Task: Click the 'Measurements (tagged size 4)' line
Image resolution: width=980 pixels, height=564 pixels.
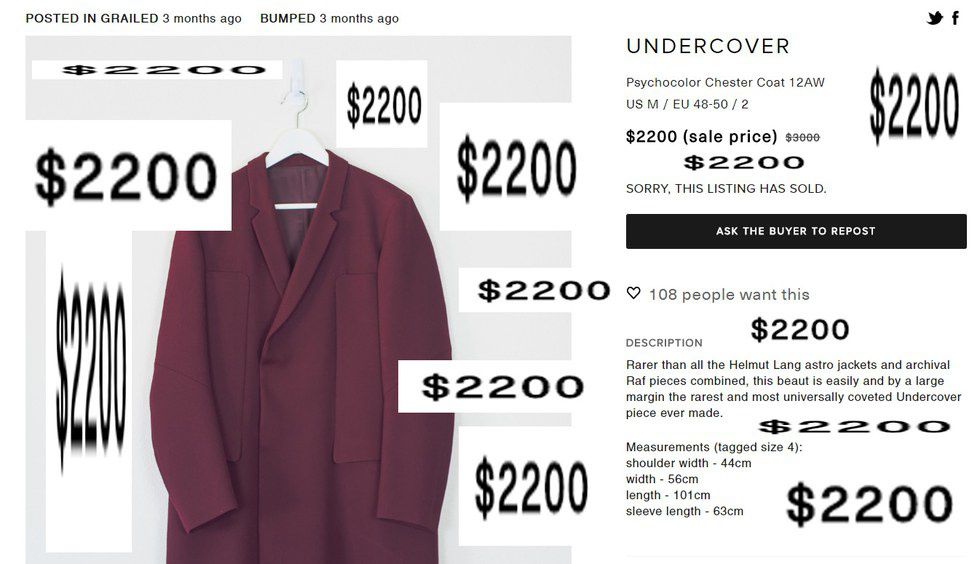Action: (713, 447)
